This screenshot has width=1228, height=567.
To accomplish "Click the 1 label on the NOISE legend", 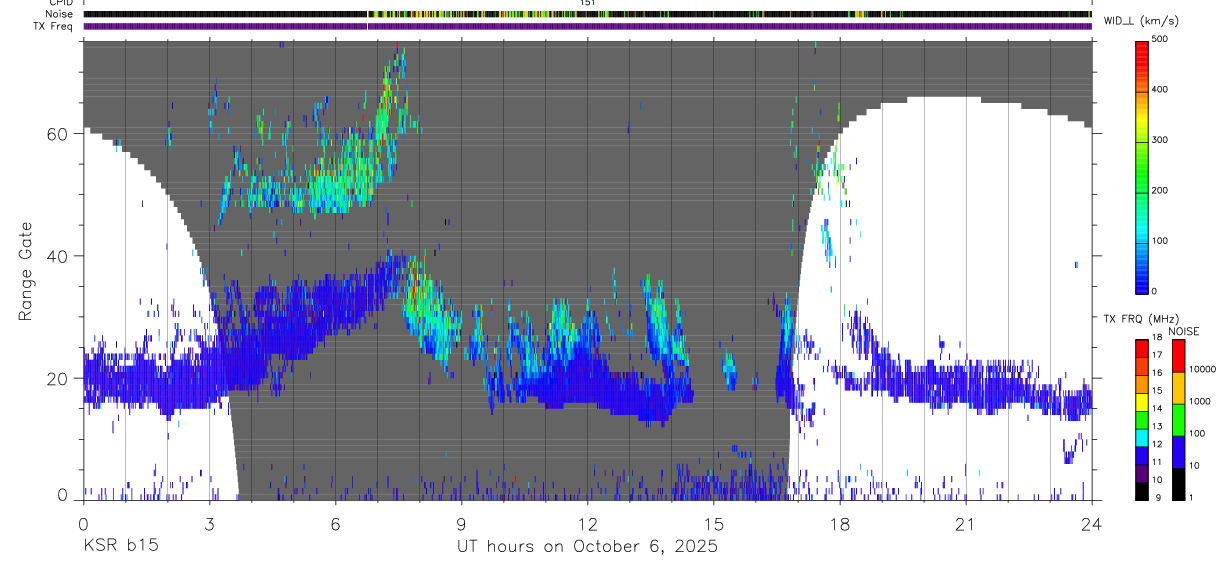I will [1191, 498].
